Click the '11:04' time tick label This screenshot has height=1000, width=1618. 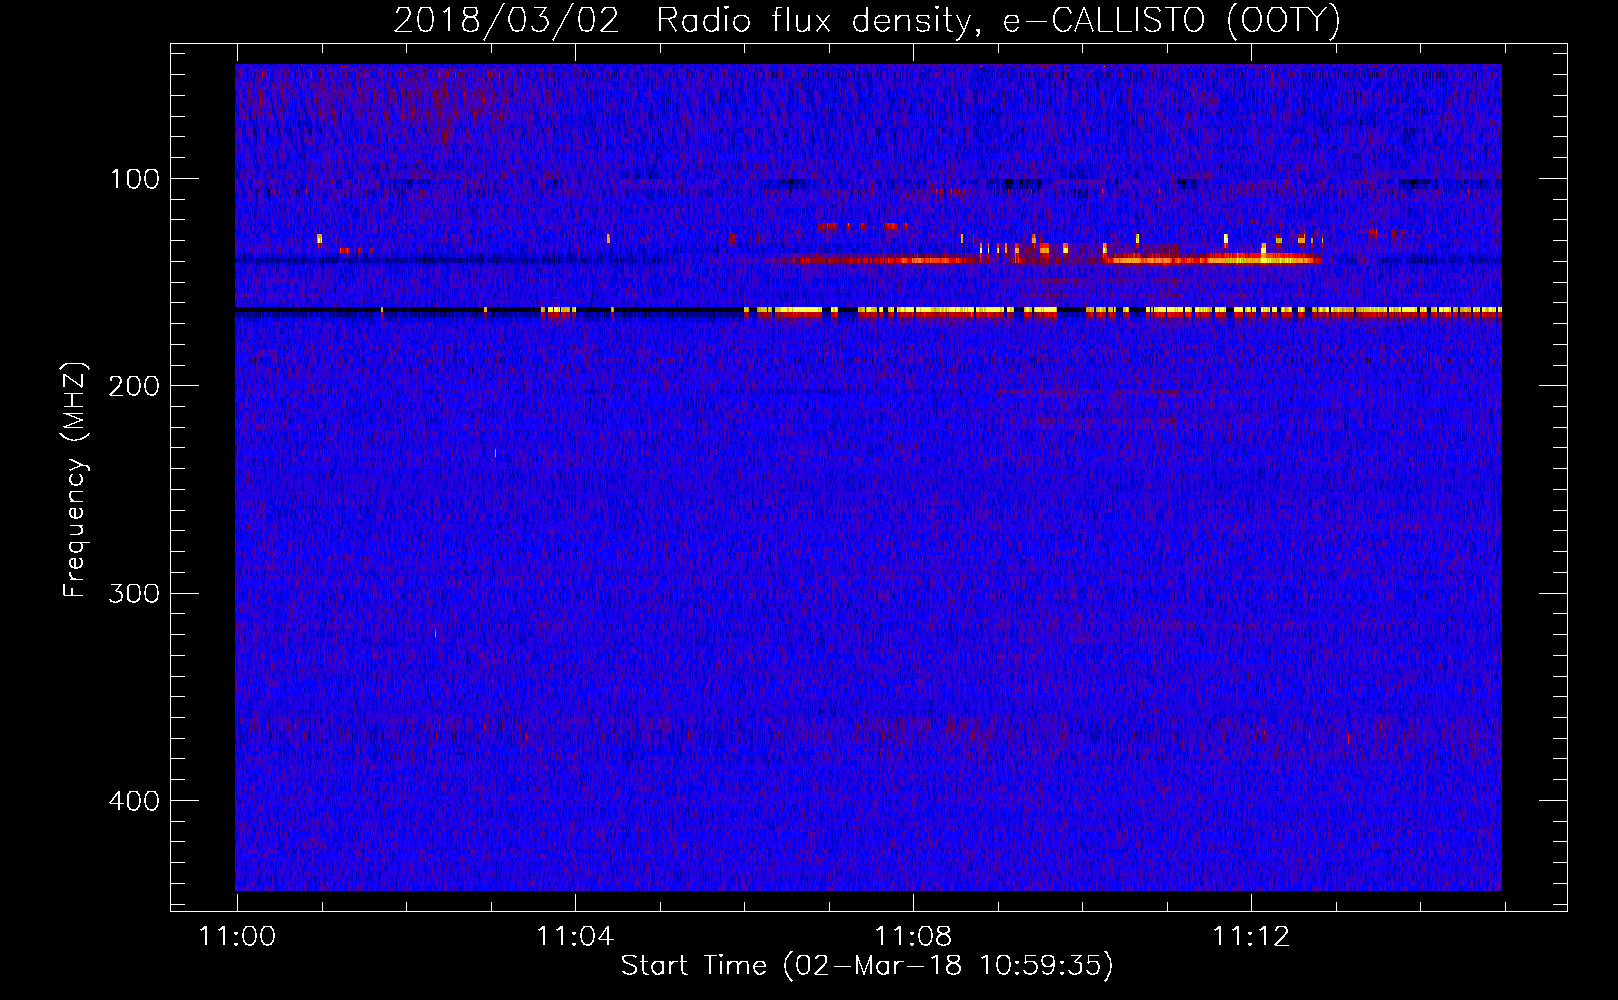coord(575,937)
